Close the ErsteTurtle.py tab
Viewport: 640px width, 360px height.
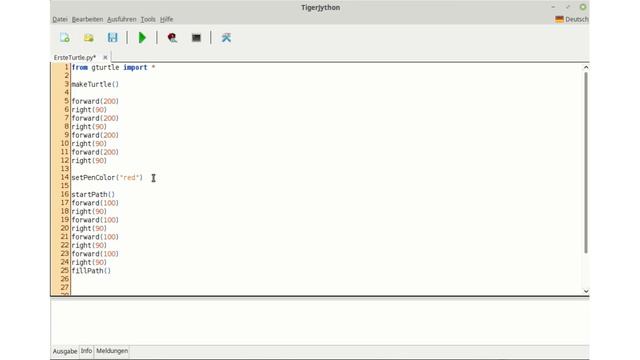[x=105, y=58]
